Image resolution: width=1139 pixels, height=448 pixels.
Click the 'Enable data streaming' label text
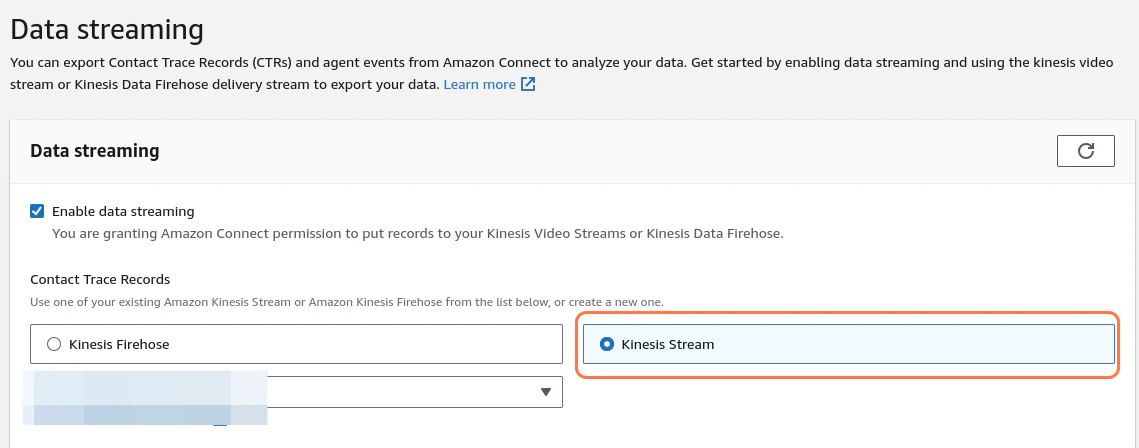tap(123, 211)
